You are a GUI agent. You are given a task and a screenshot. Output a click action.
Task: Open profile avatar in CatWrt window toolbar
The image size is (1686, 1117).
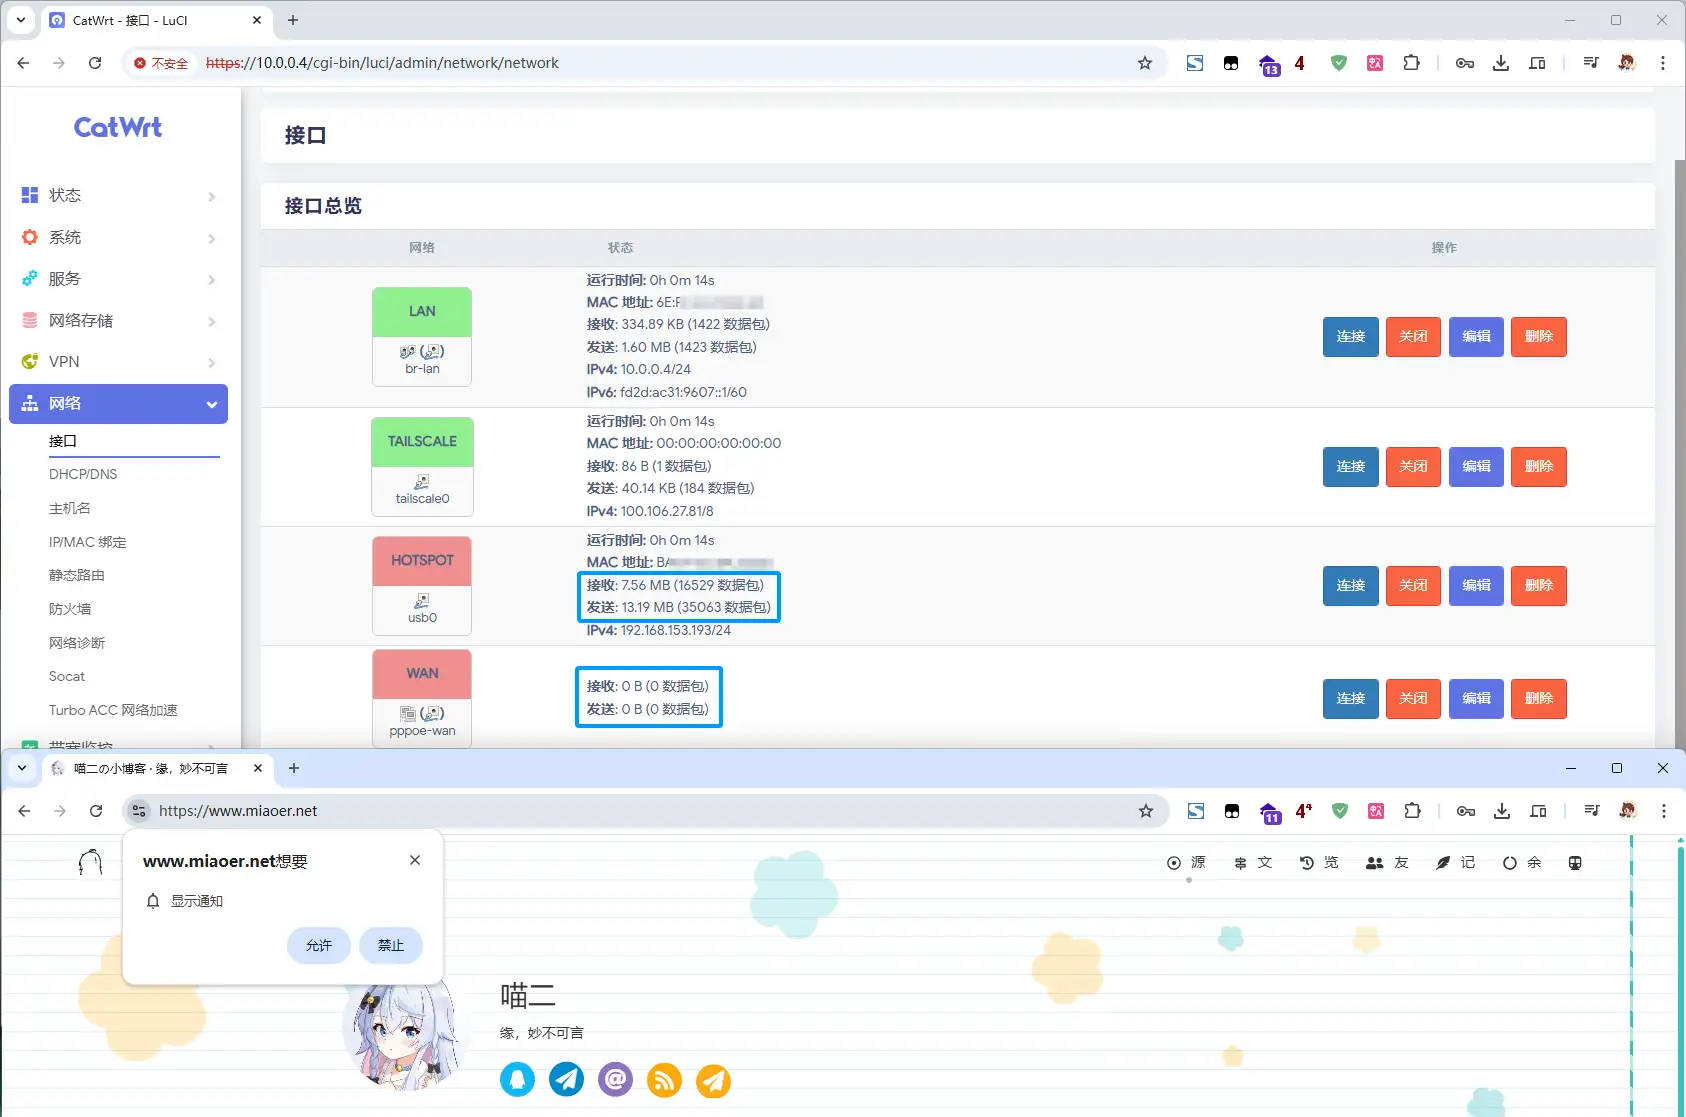point(1627,63)
